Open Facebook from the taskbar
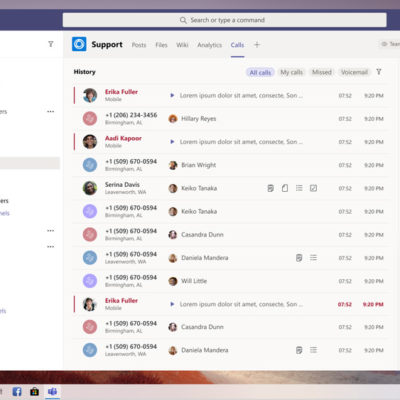The image size is (400, 400). point(17,391)
